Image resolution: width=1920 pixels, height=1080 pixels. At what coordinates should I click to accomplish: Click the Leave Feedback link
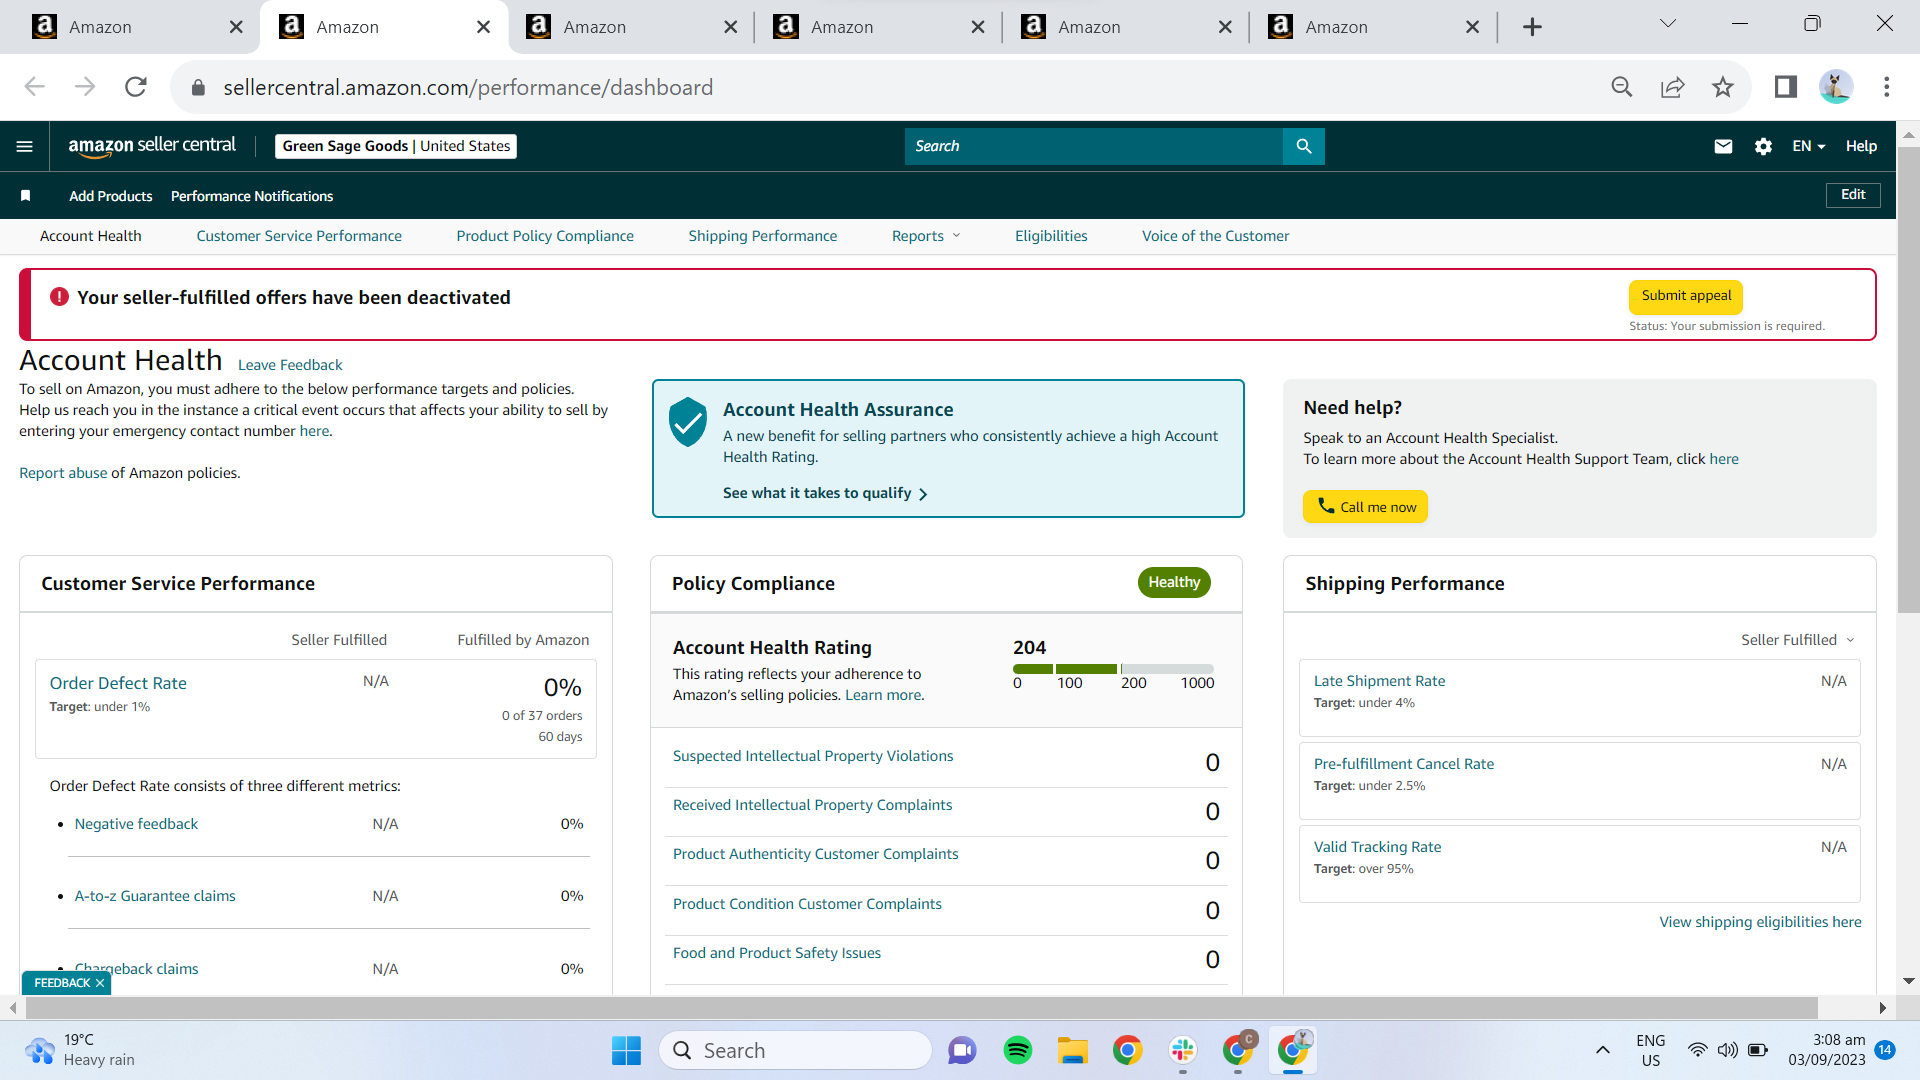[290, 365]
